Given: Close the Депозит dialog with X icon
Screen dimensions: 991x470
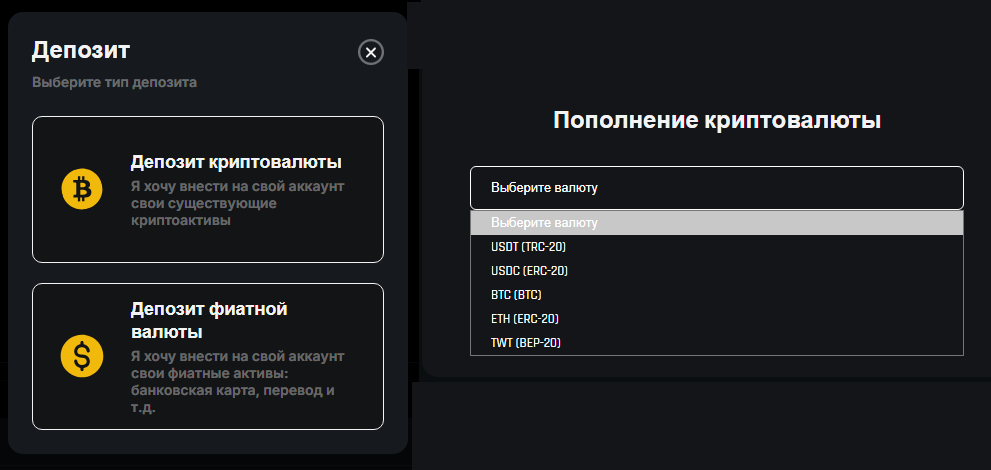Looking at the screenshot, I should pos(371,52).
